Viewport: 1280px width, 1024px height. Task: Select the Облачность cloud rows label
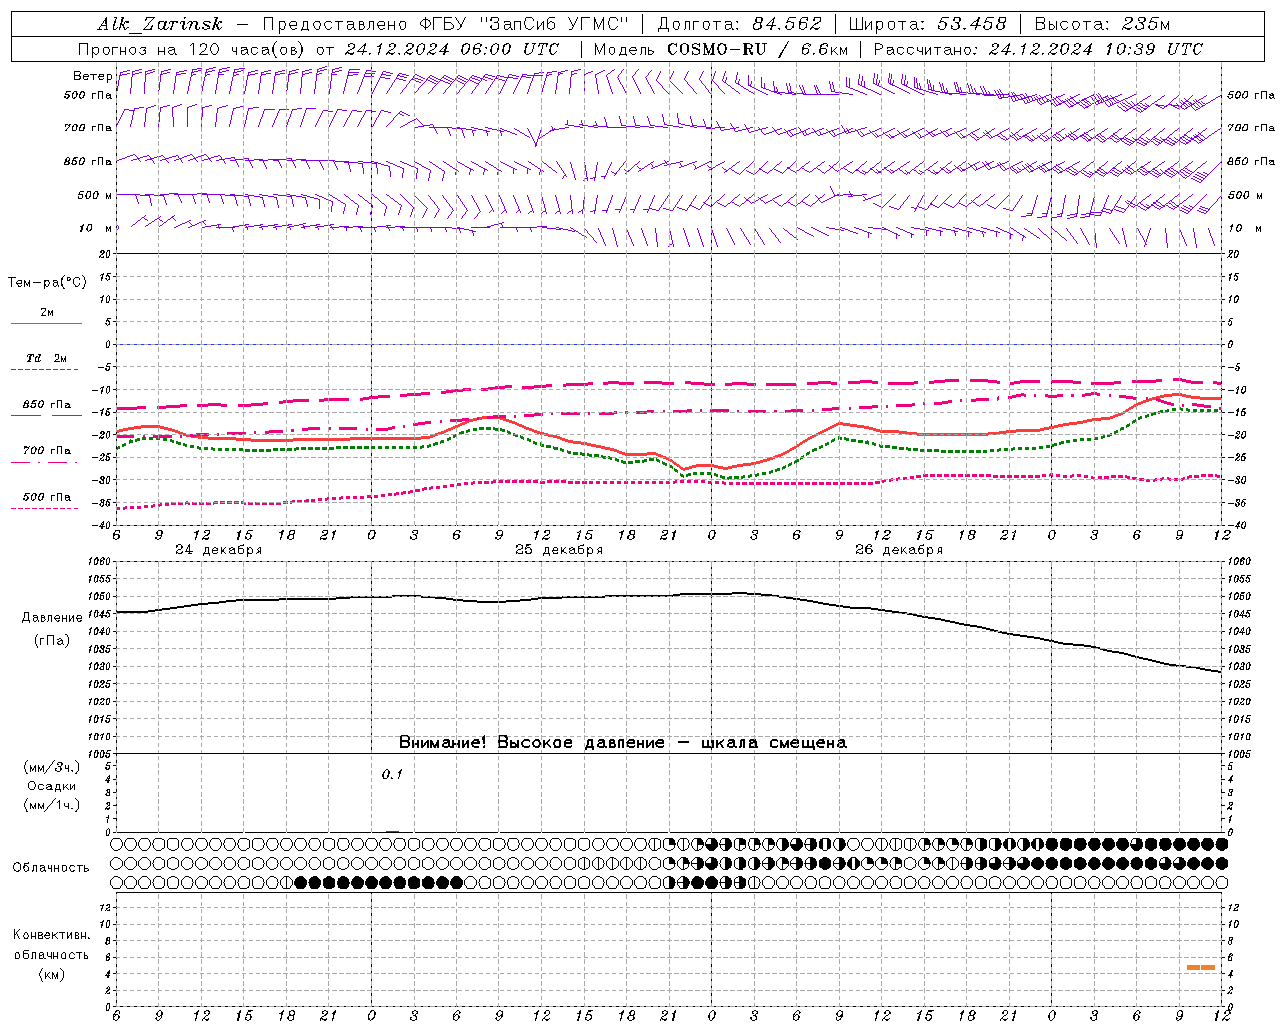[x=51, y=867]
